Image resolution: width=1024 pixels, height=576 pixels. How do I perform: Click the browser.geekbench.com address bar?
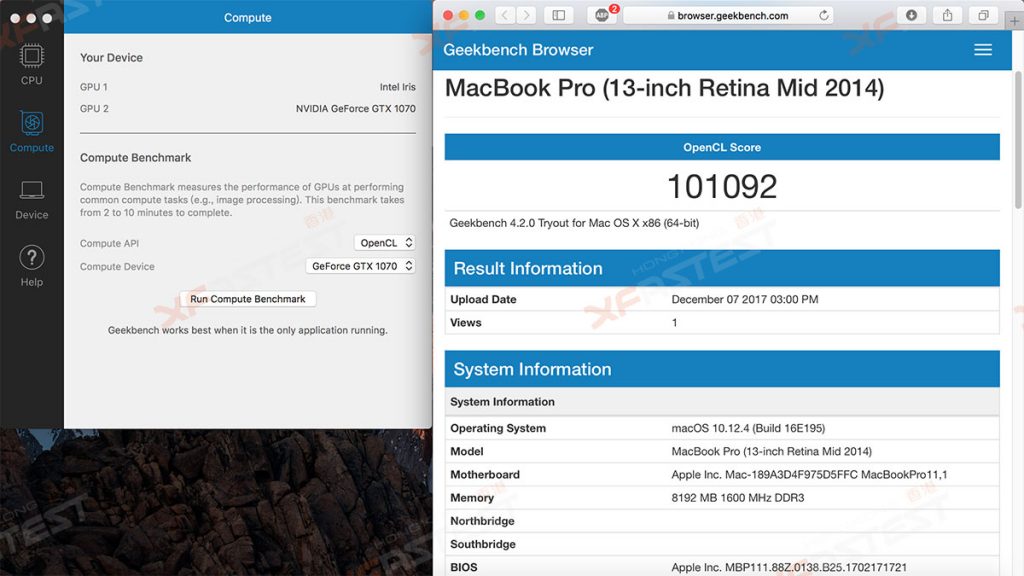pyautogui.click(x=728, y=15)
